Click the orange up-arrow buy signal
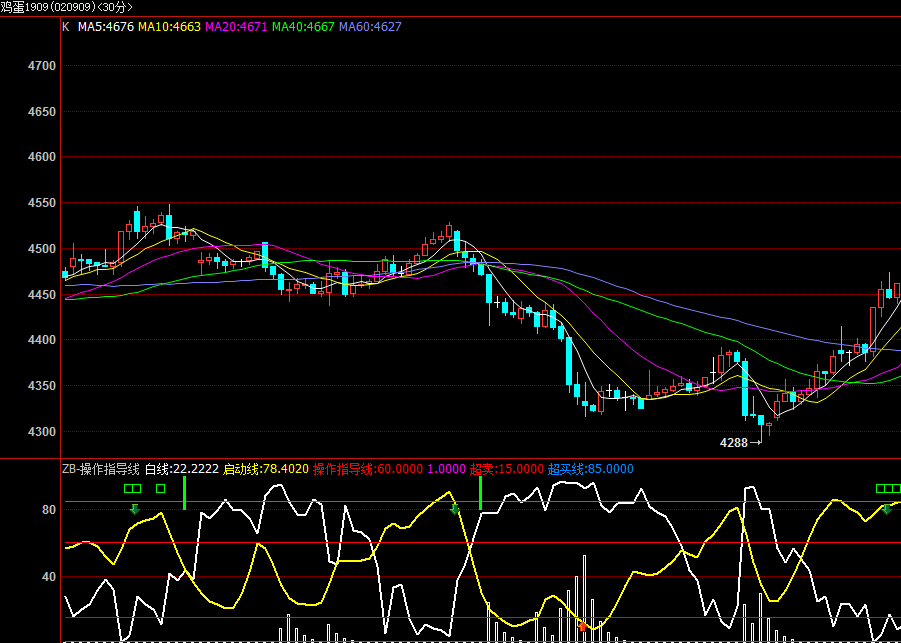 (x=583, y=626)
